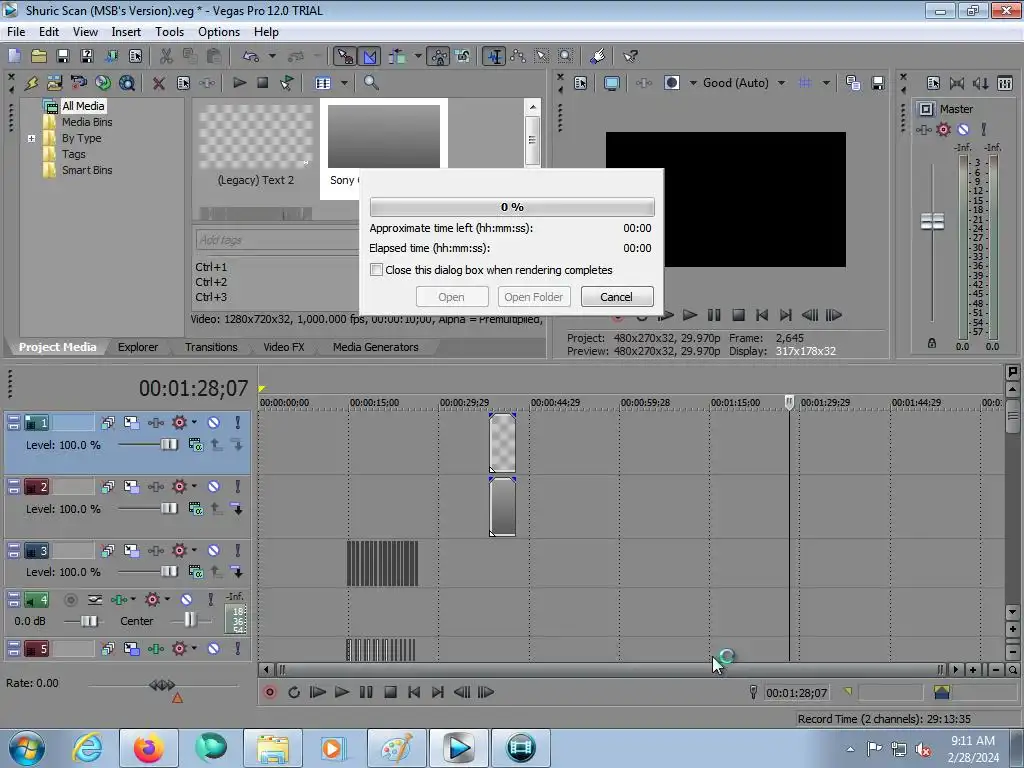Select Smart Bins folder

(87, 170)
